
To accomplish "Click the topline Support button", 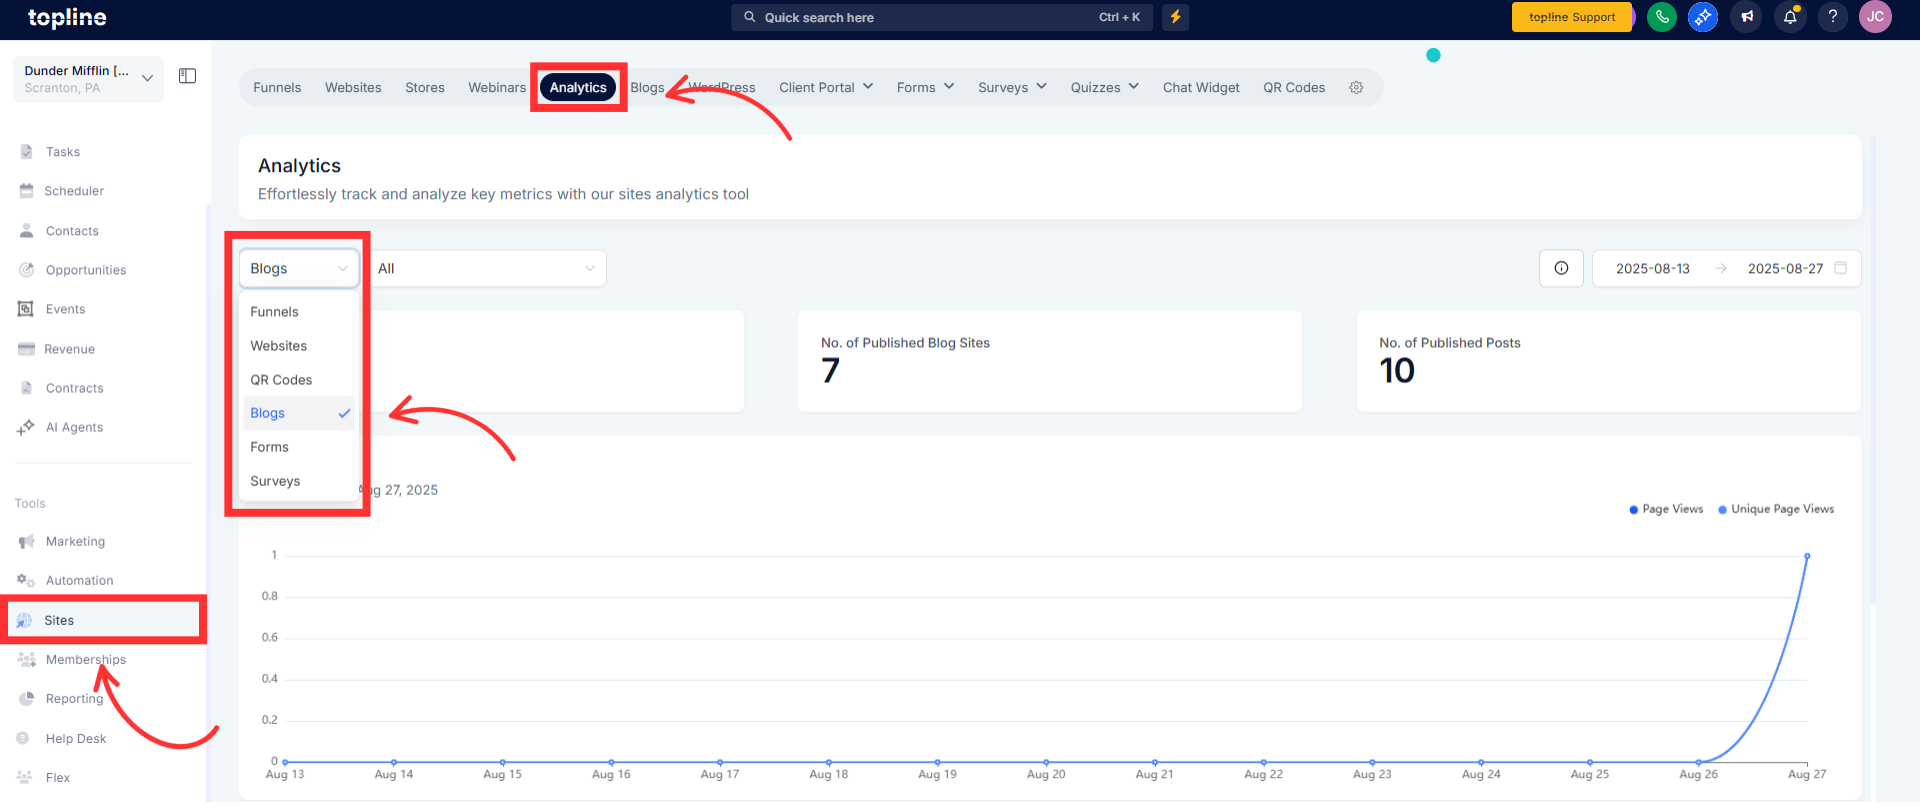I will point(1572,17).
